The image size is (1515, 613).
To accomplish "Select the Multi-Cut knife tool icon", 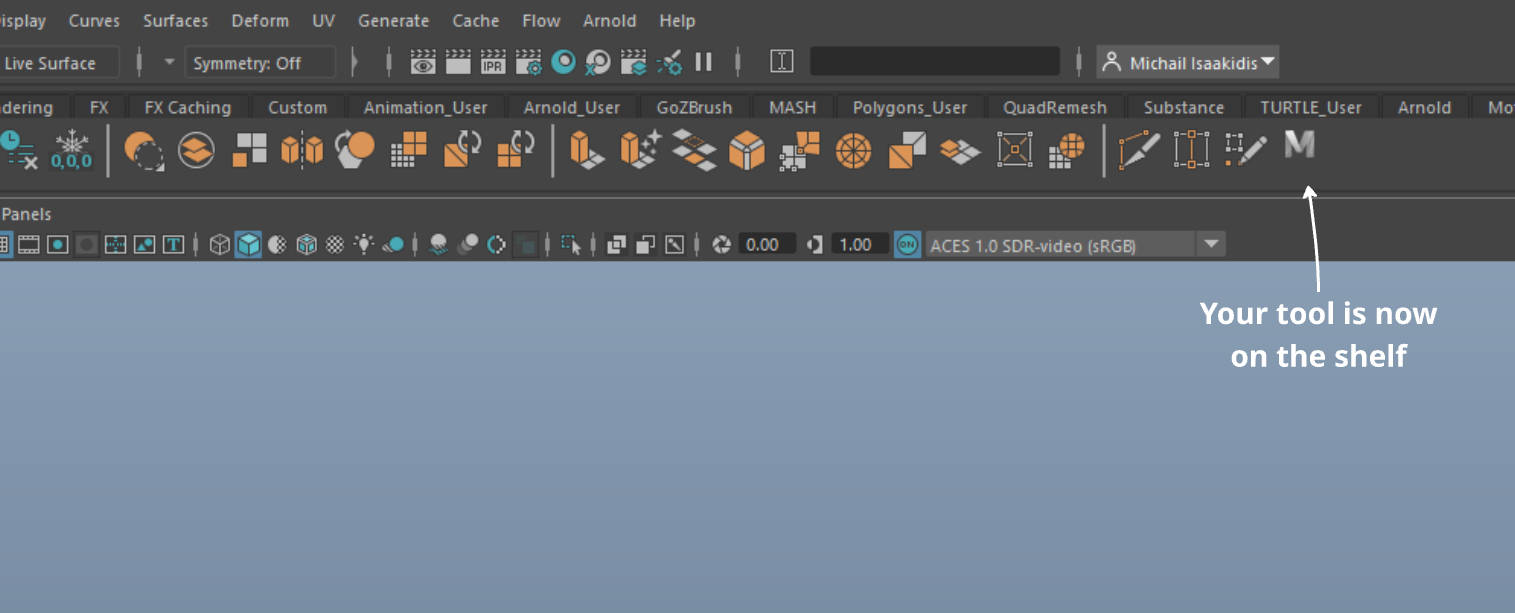I will click(1139, 150).
